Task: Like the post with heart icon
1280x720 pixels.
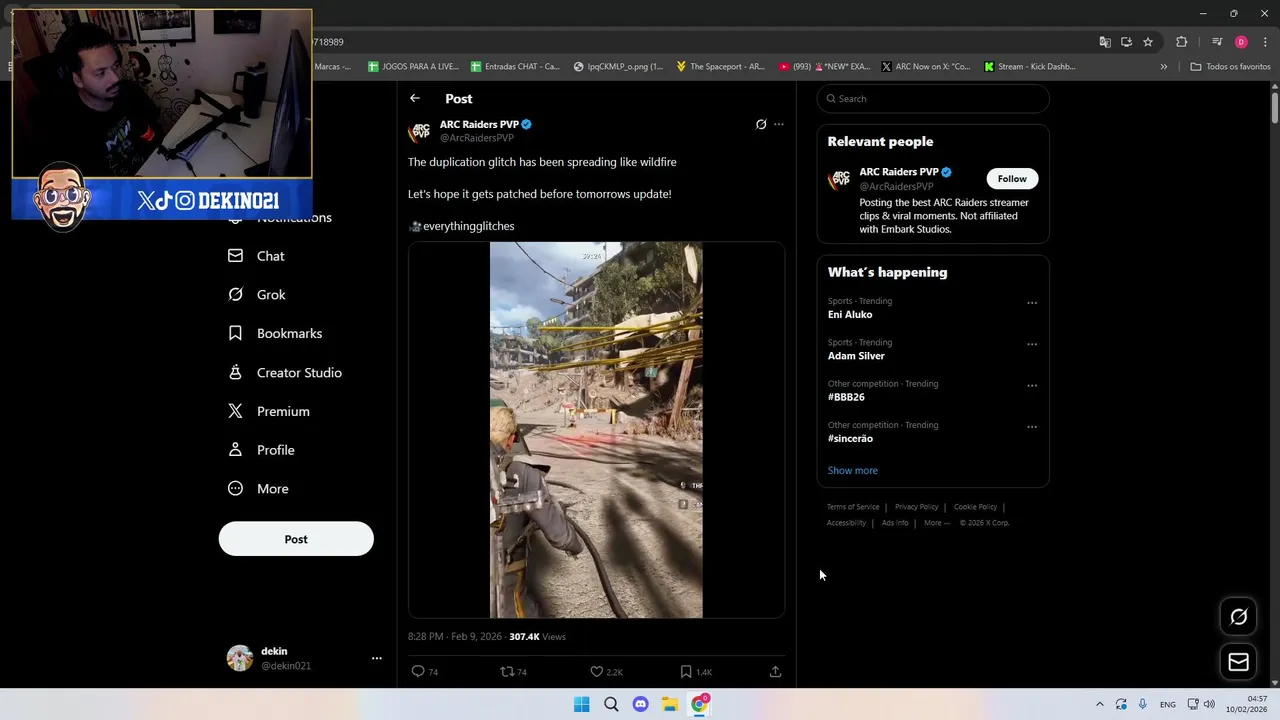Action: coord(596,672)
